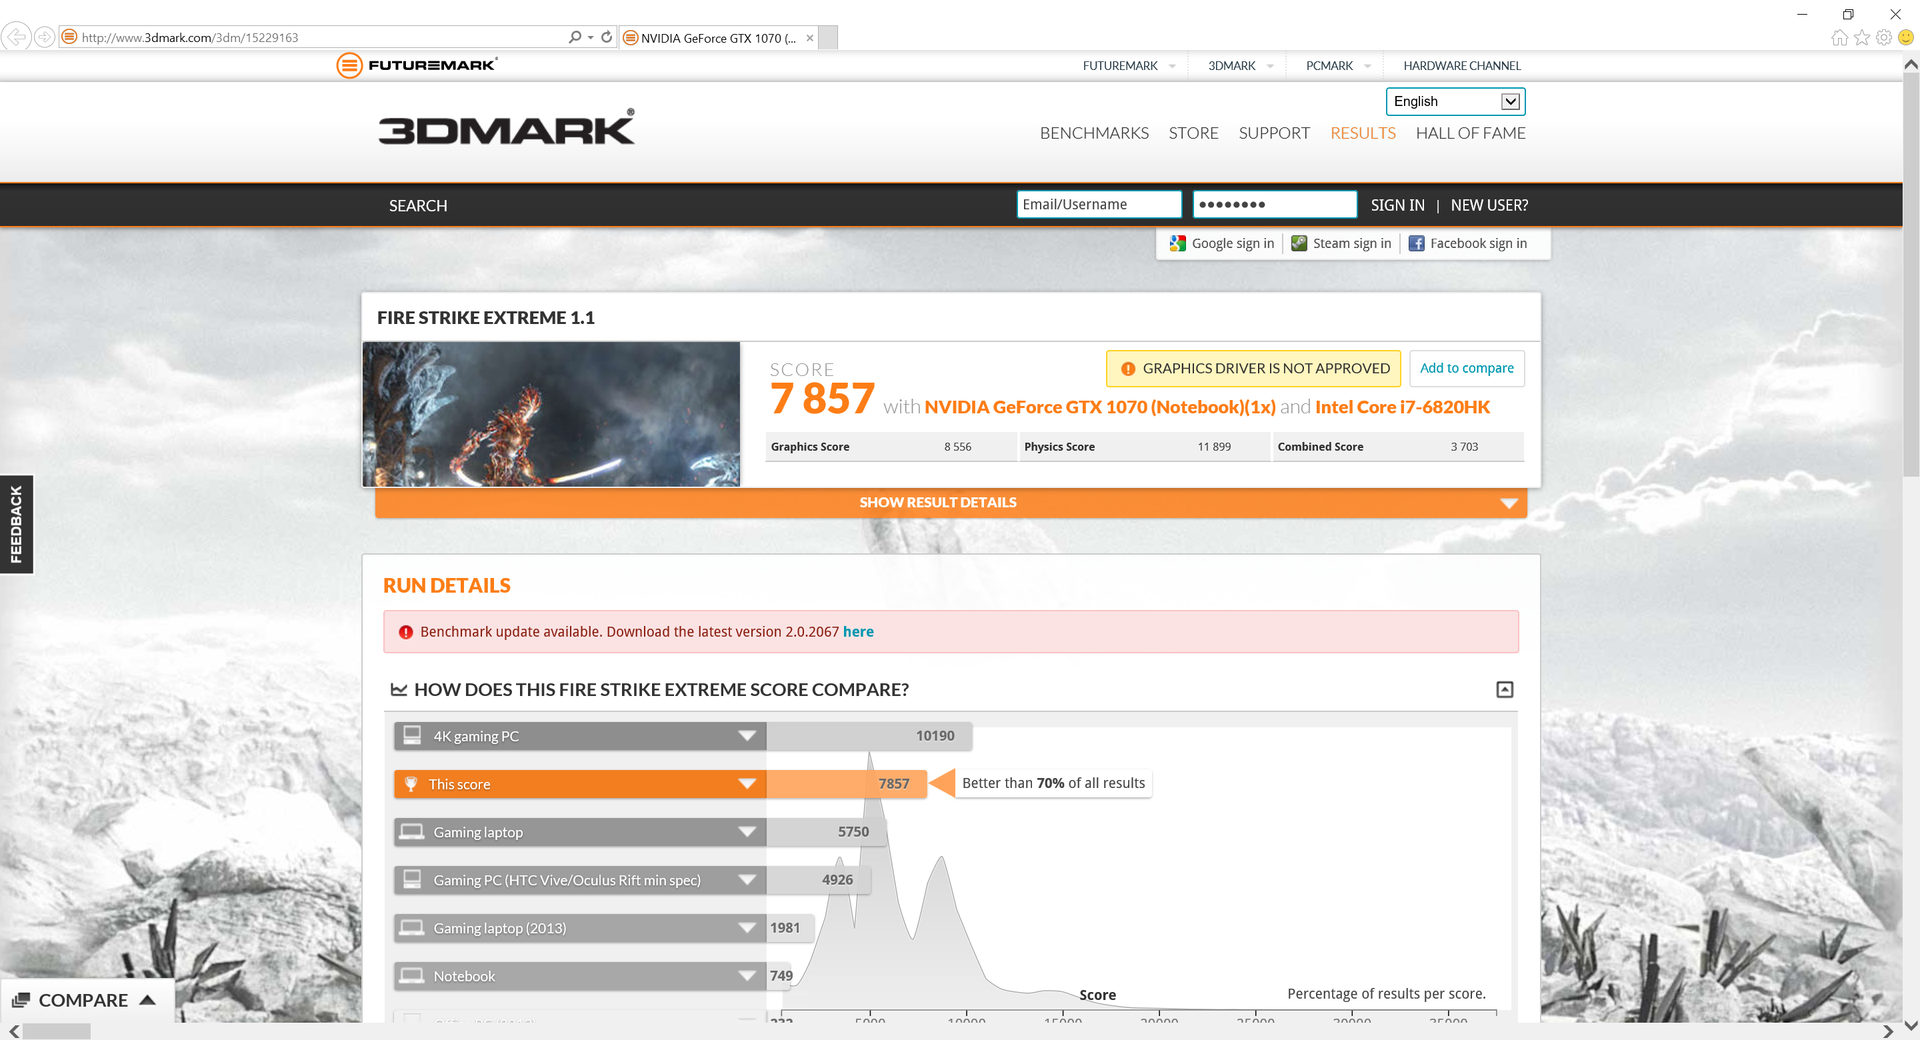Click the red alert icon in update banner
The image size is (1920, 1040).
pyautogui.click(x=406, y=632)
